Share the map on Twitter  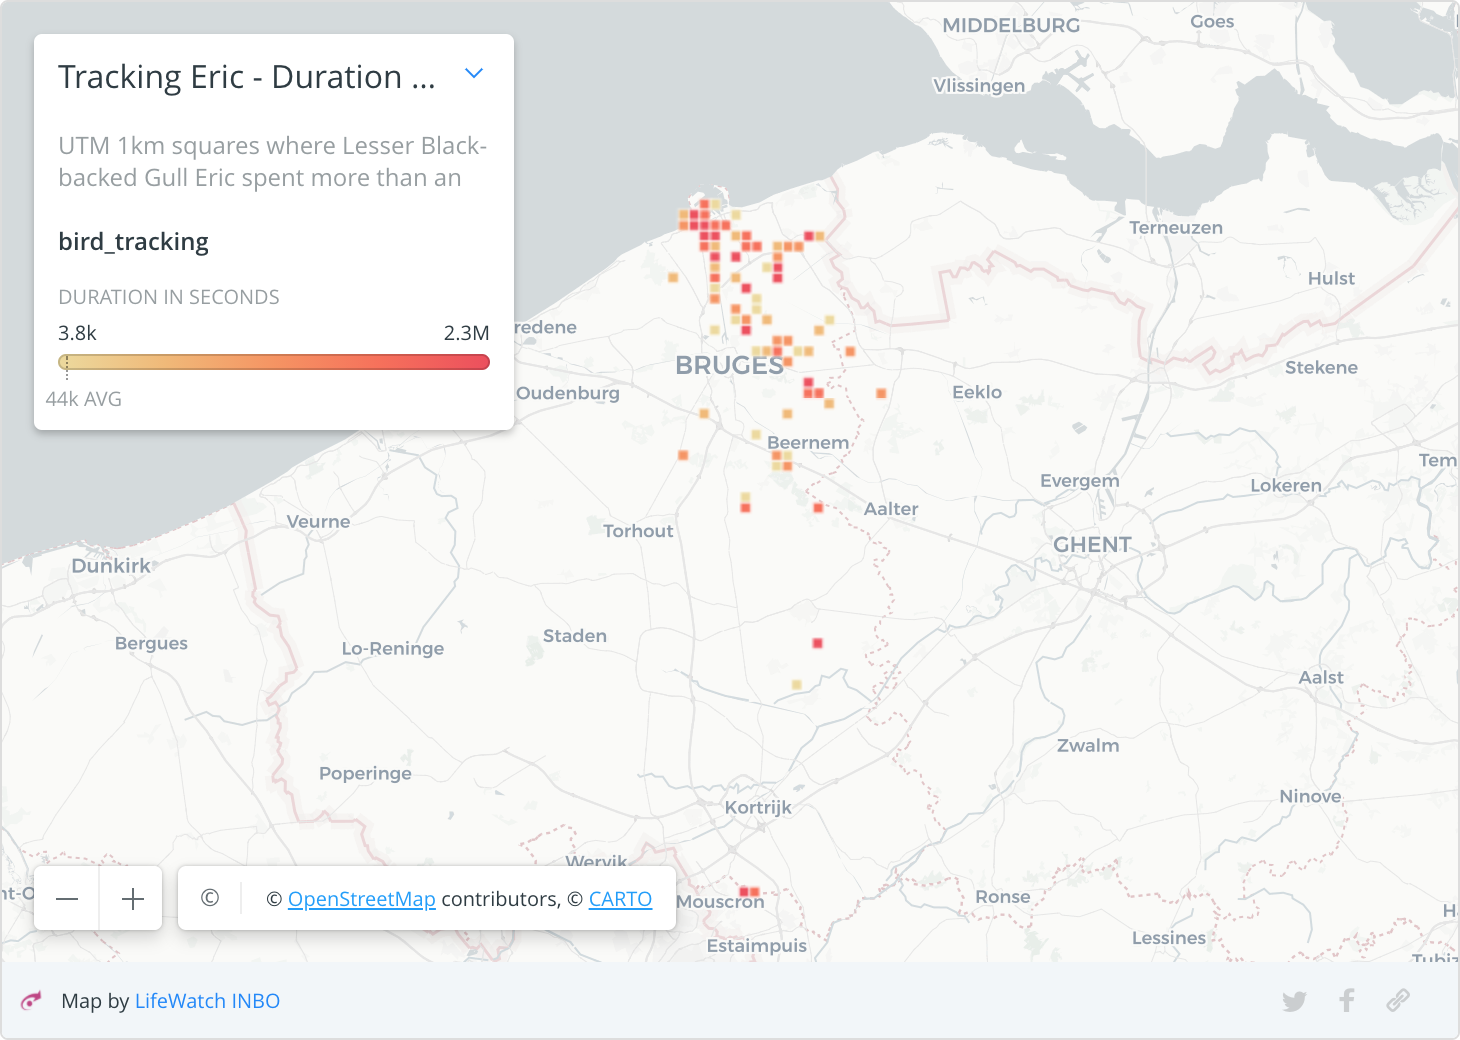[x=1294, y=1001]
